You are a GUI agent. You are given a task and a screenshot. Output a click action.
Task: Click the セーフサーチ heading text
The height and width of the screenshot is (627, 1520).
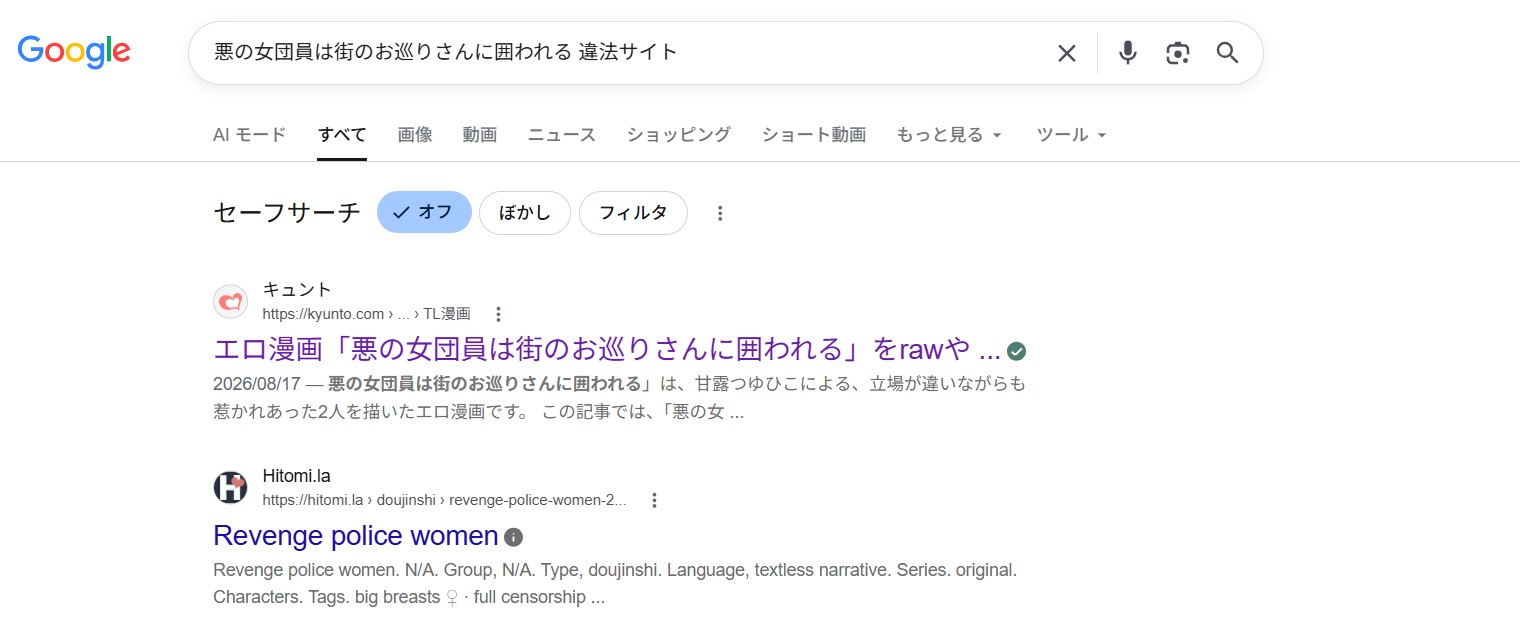287,212
